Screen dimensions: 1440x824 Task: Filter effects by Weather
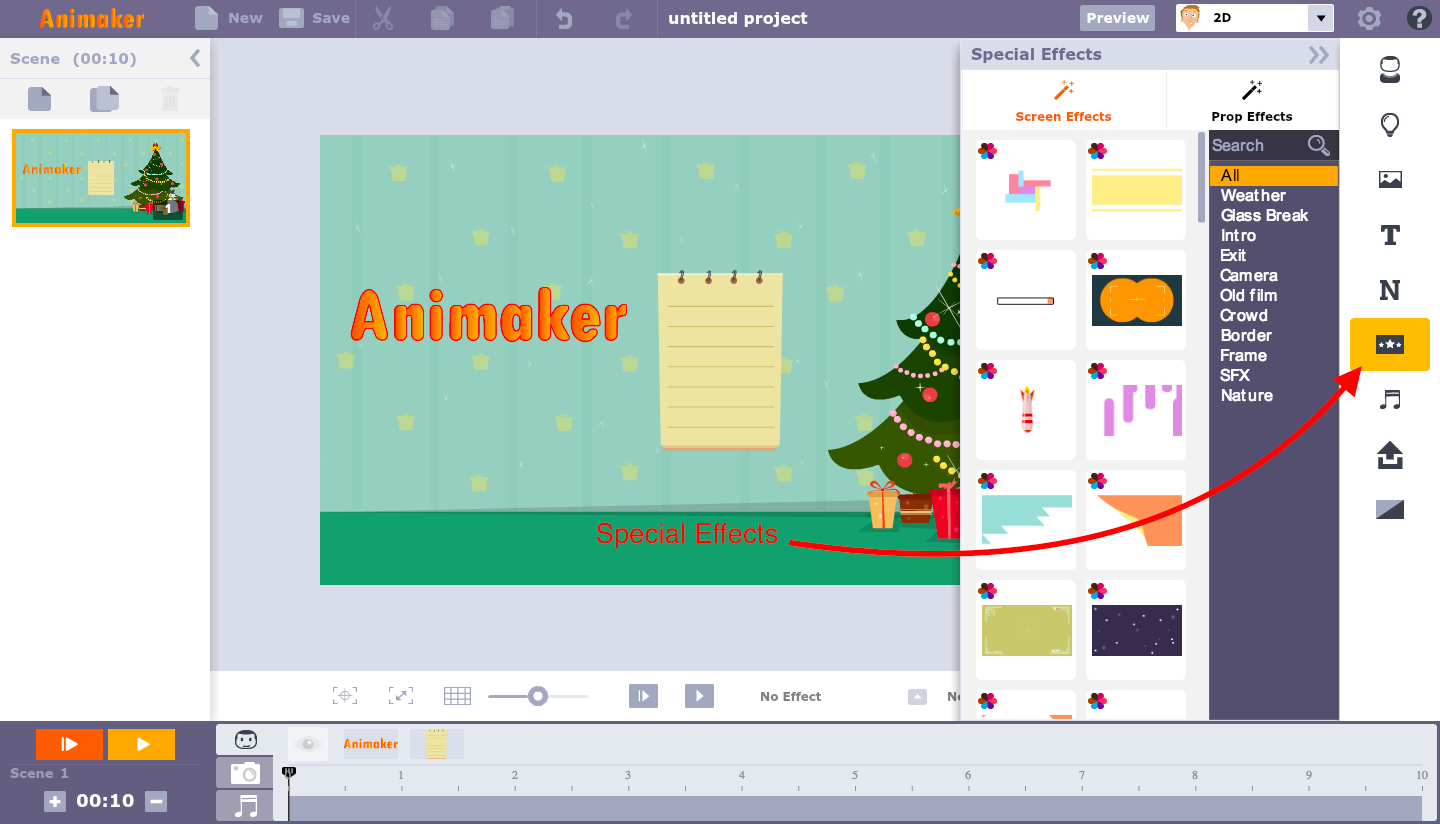(1253, 196)
